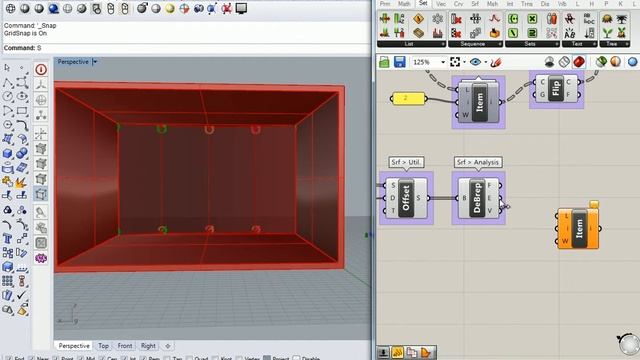
Task: Click the red curve icon in Sequence panel
Action: tap(494, 19)
